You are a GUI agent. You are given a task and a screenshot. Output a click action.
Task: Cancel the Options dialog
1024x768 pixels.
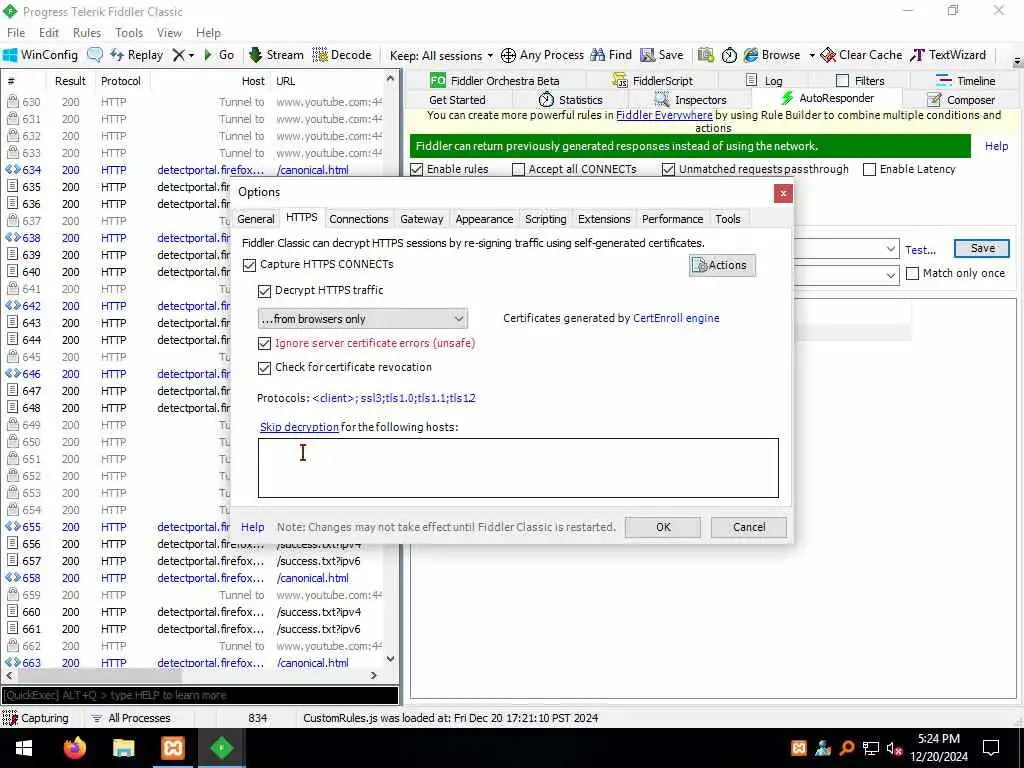[x=748, y=527]
